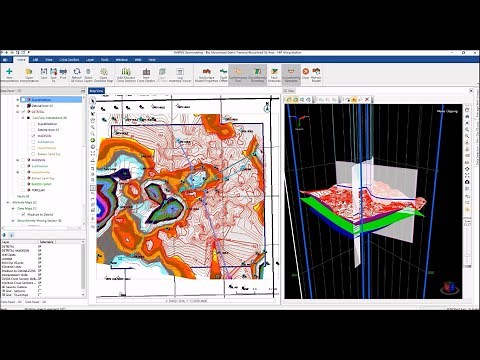Image resolution: width=480 pixels, height=360 pixels.
Task: Click the Select Layers ribbon icon
Action: pyautogui.click(x=88, y=71)
